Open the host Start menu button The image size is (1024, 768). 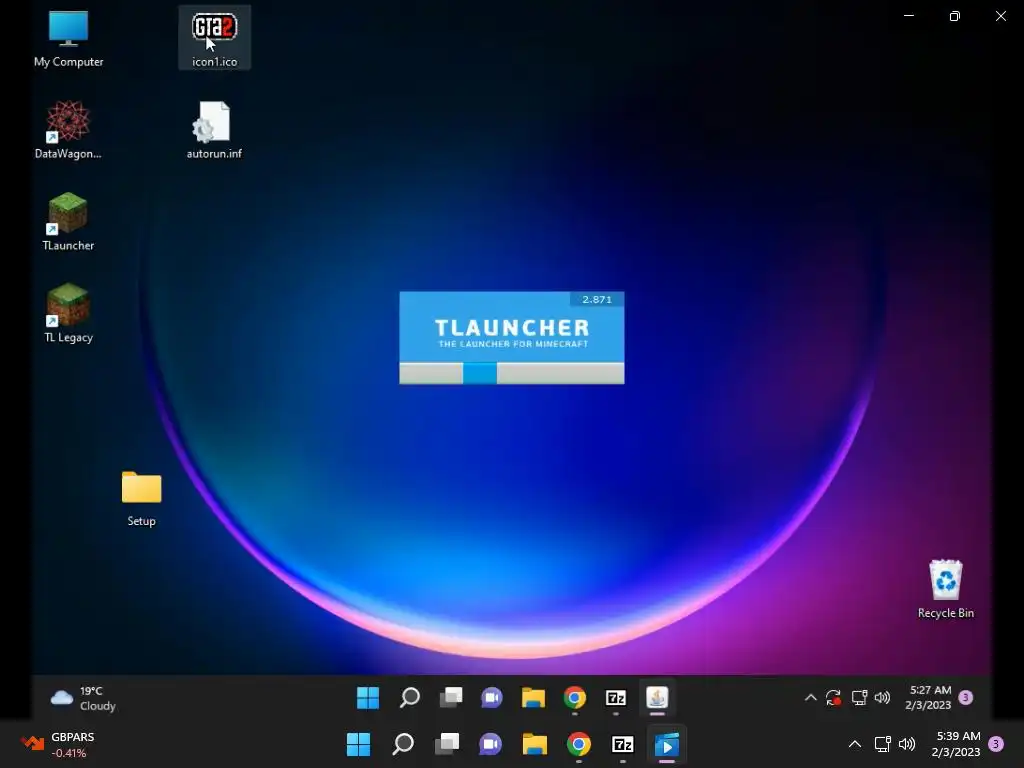click(x=359, y=744)
